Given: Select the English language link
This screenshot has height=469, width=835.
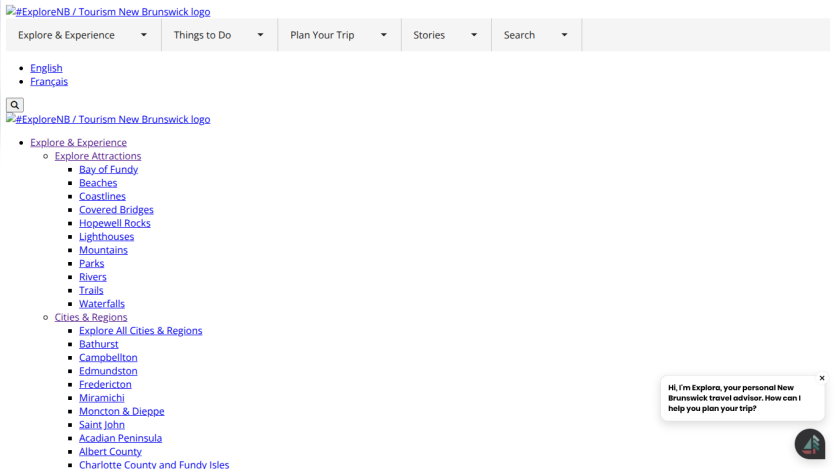Looking at the screenshot, I should [46, 68].
